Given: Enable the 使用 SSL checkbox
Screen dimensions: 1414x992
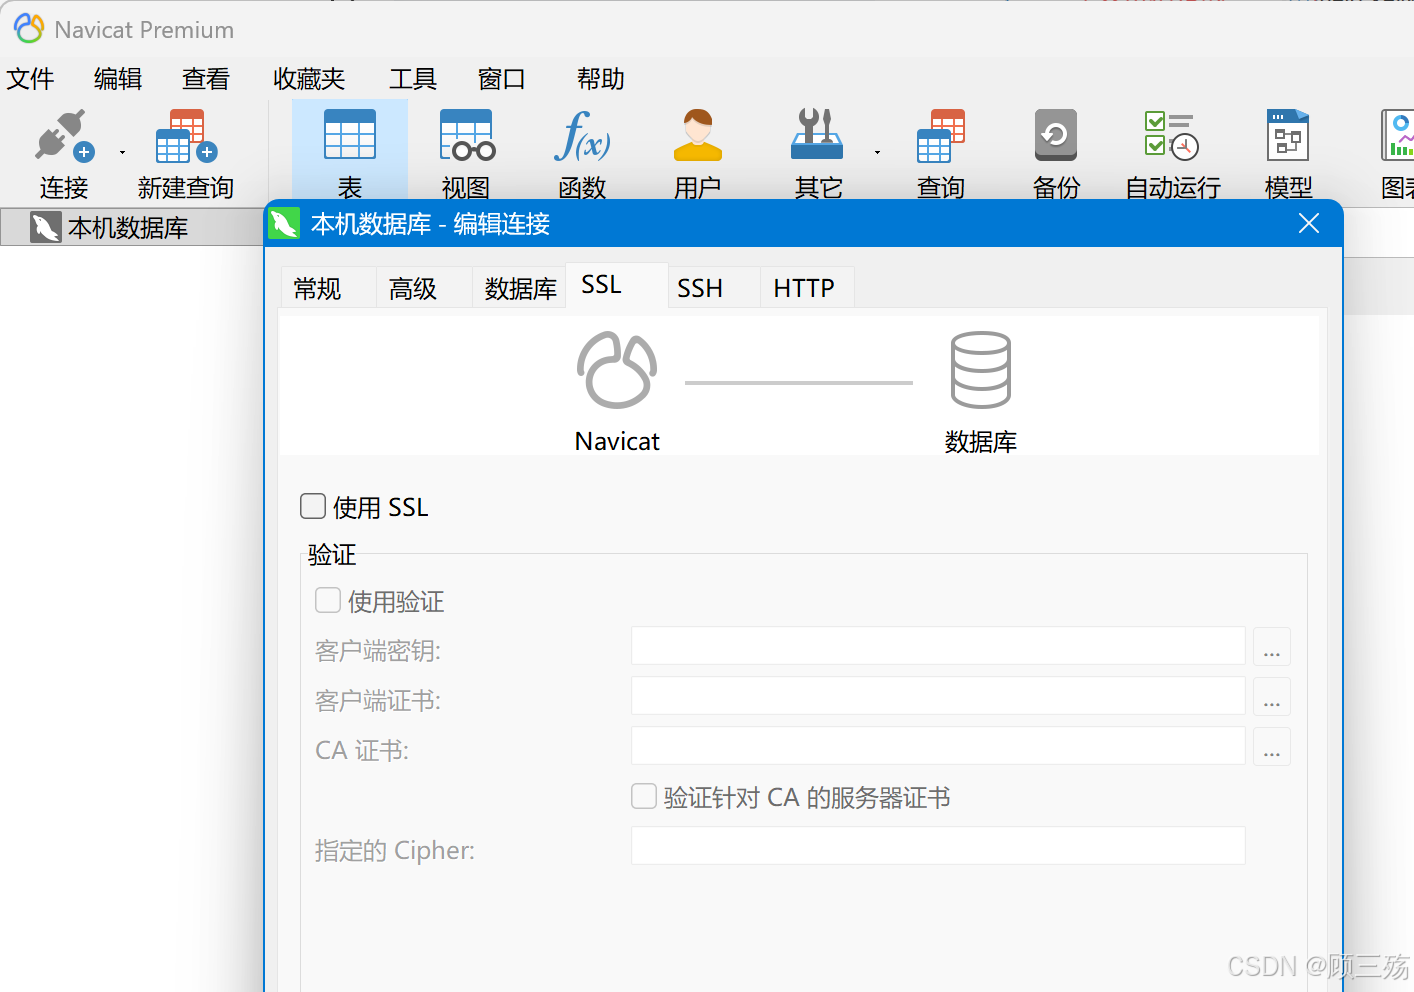Looking at the screenshot, I should pos(313,506).
